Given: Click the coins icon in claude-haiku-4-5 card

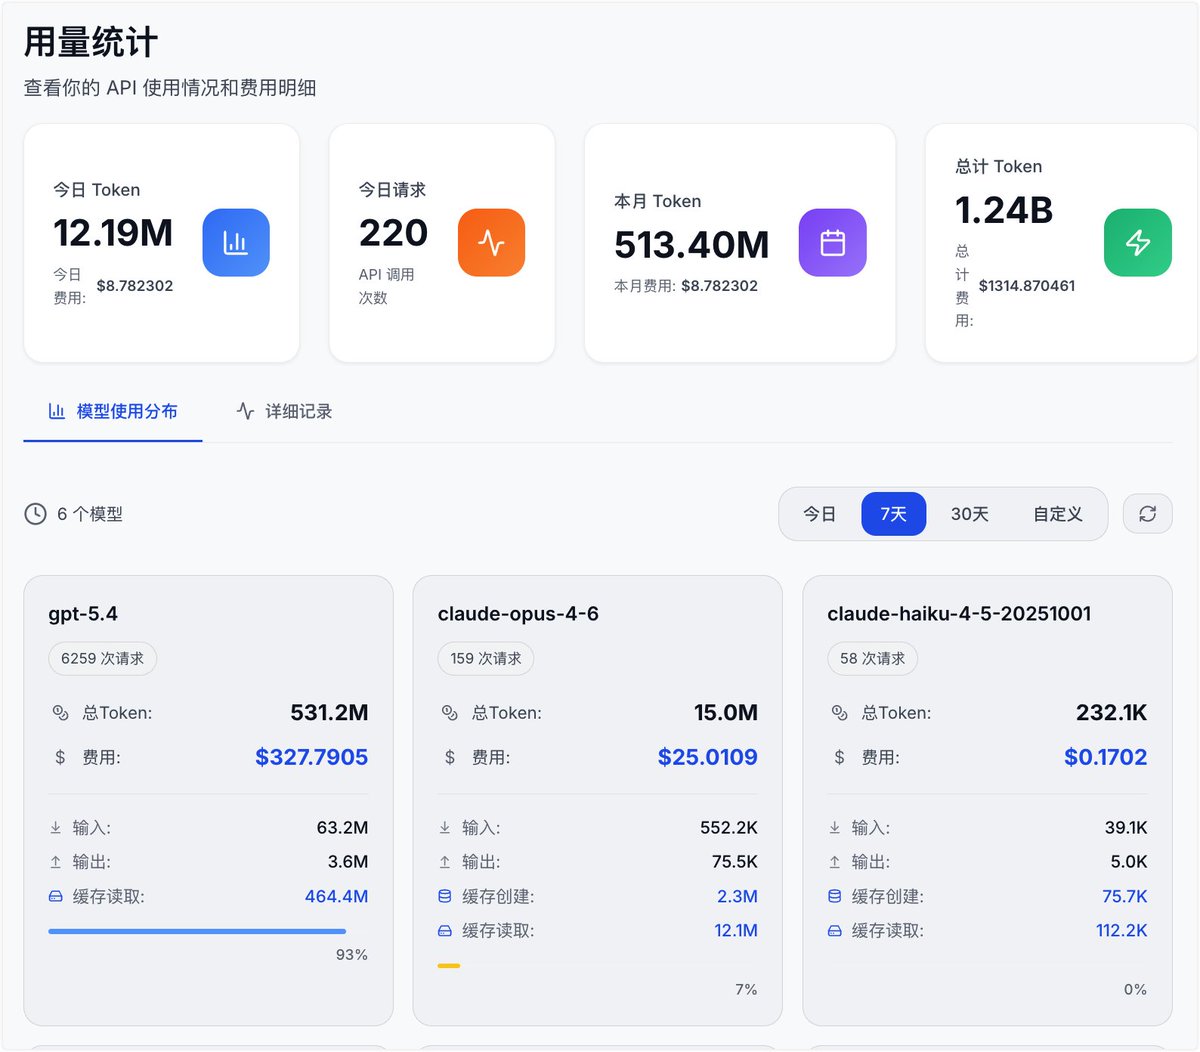Looking at the screenshot, I should tap(839, 713).
